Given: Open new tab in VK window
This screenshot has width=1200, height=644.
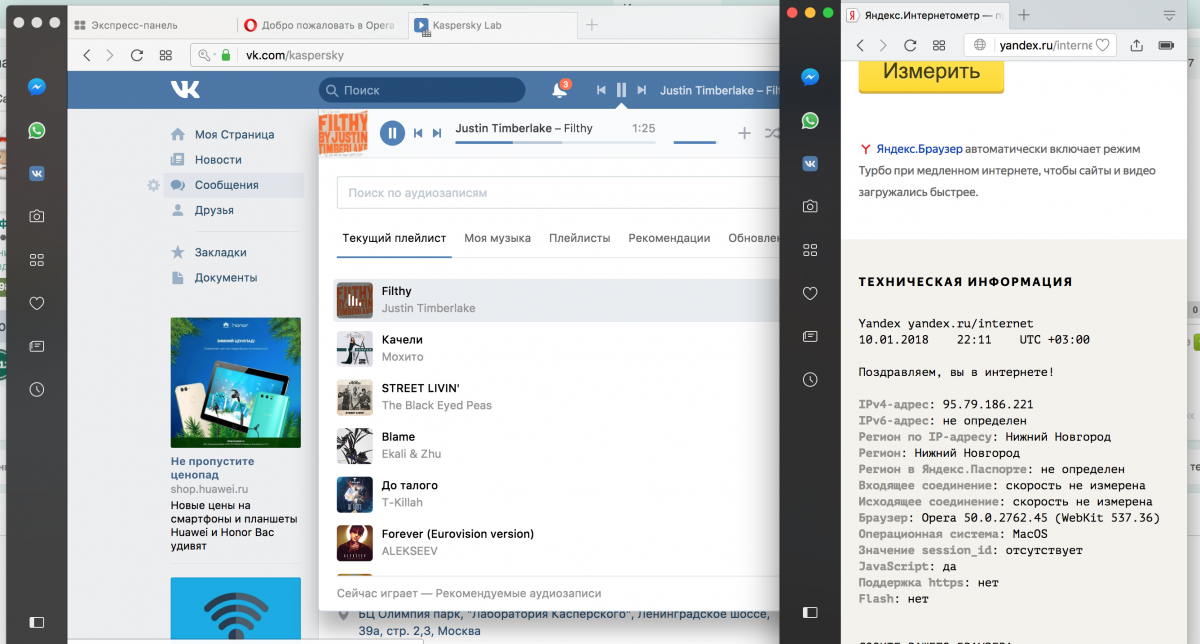Looking at the screenshot, I should tap(591, 25).
